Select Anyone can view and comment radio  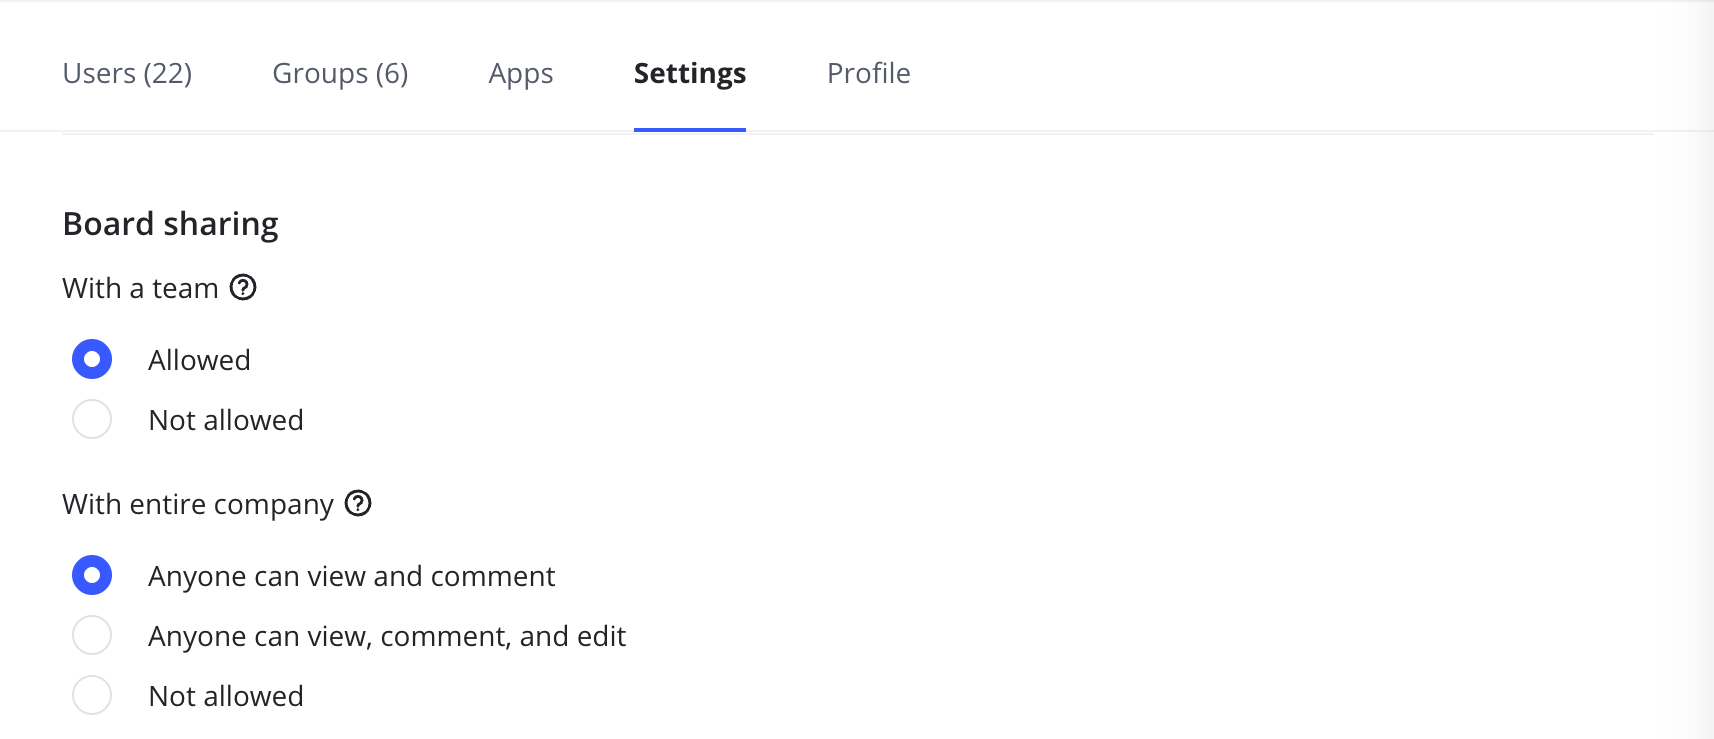(x=92, y=575)
